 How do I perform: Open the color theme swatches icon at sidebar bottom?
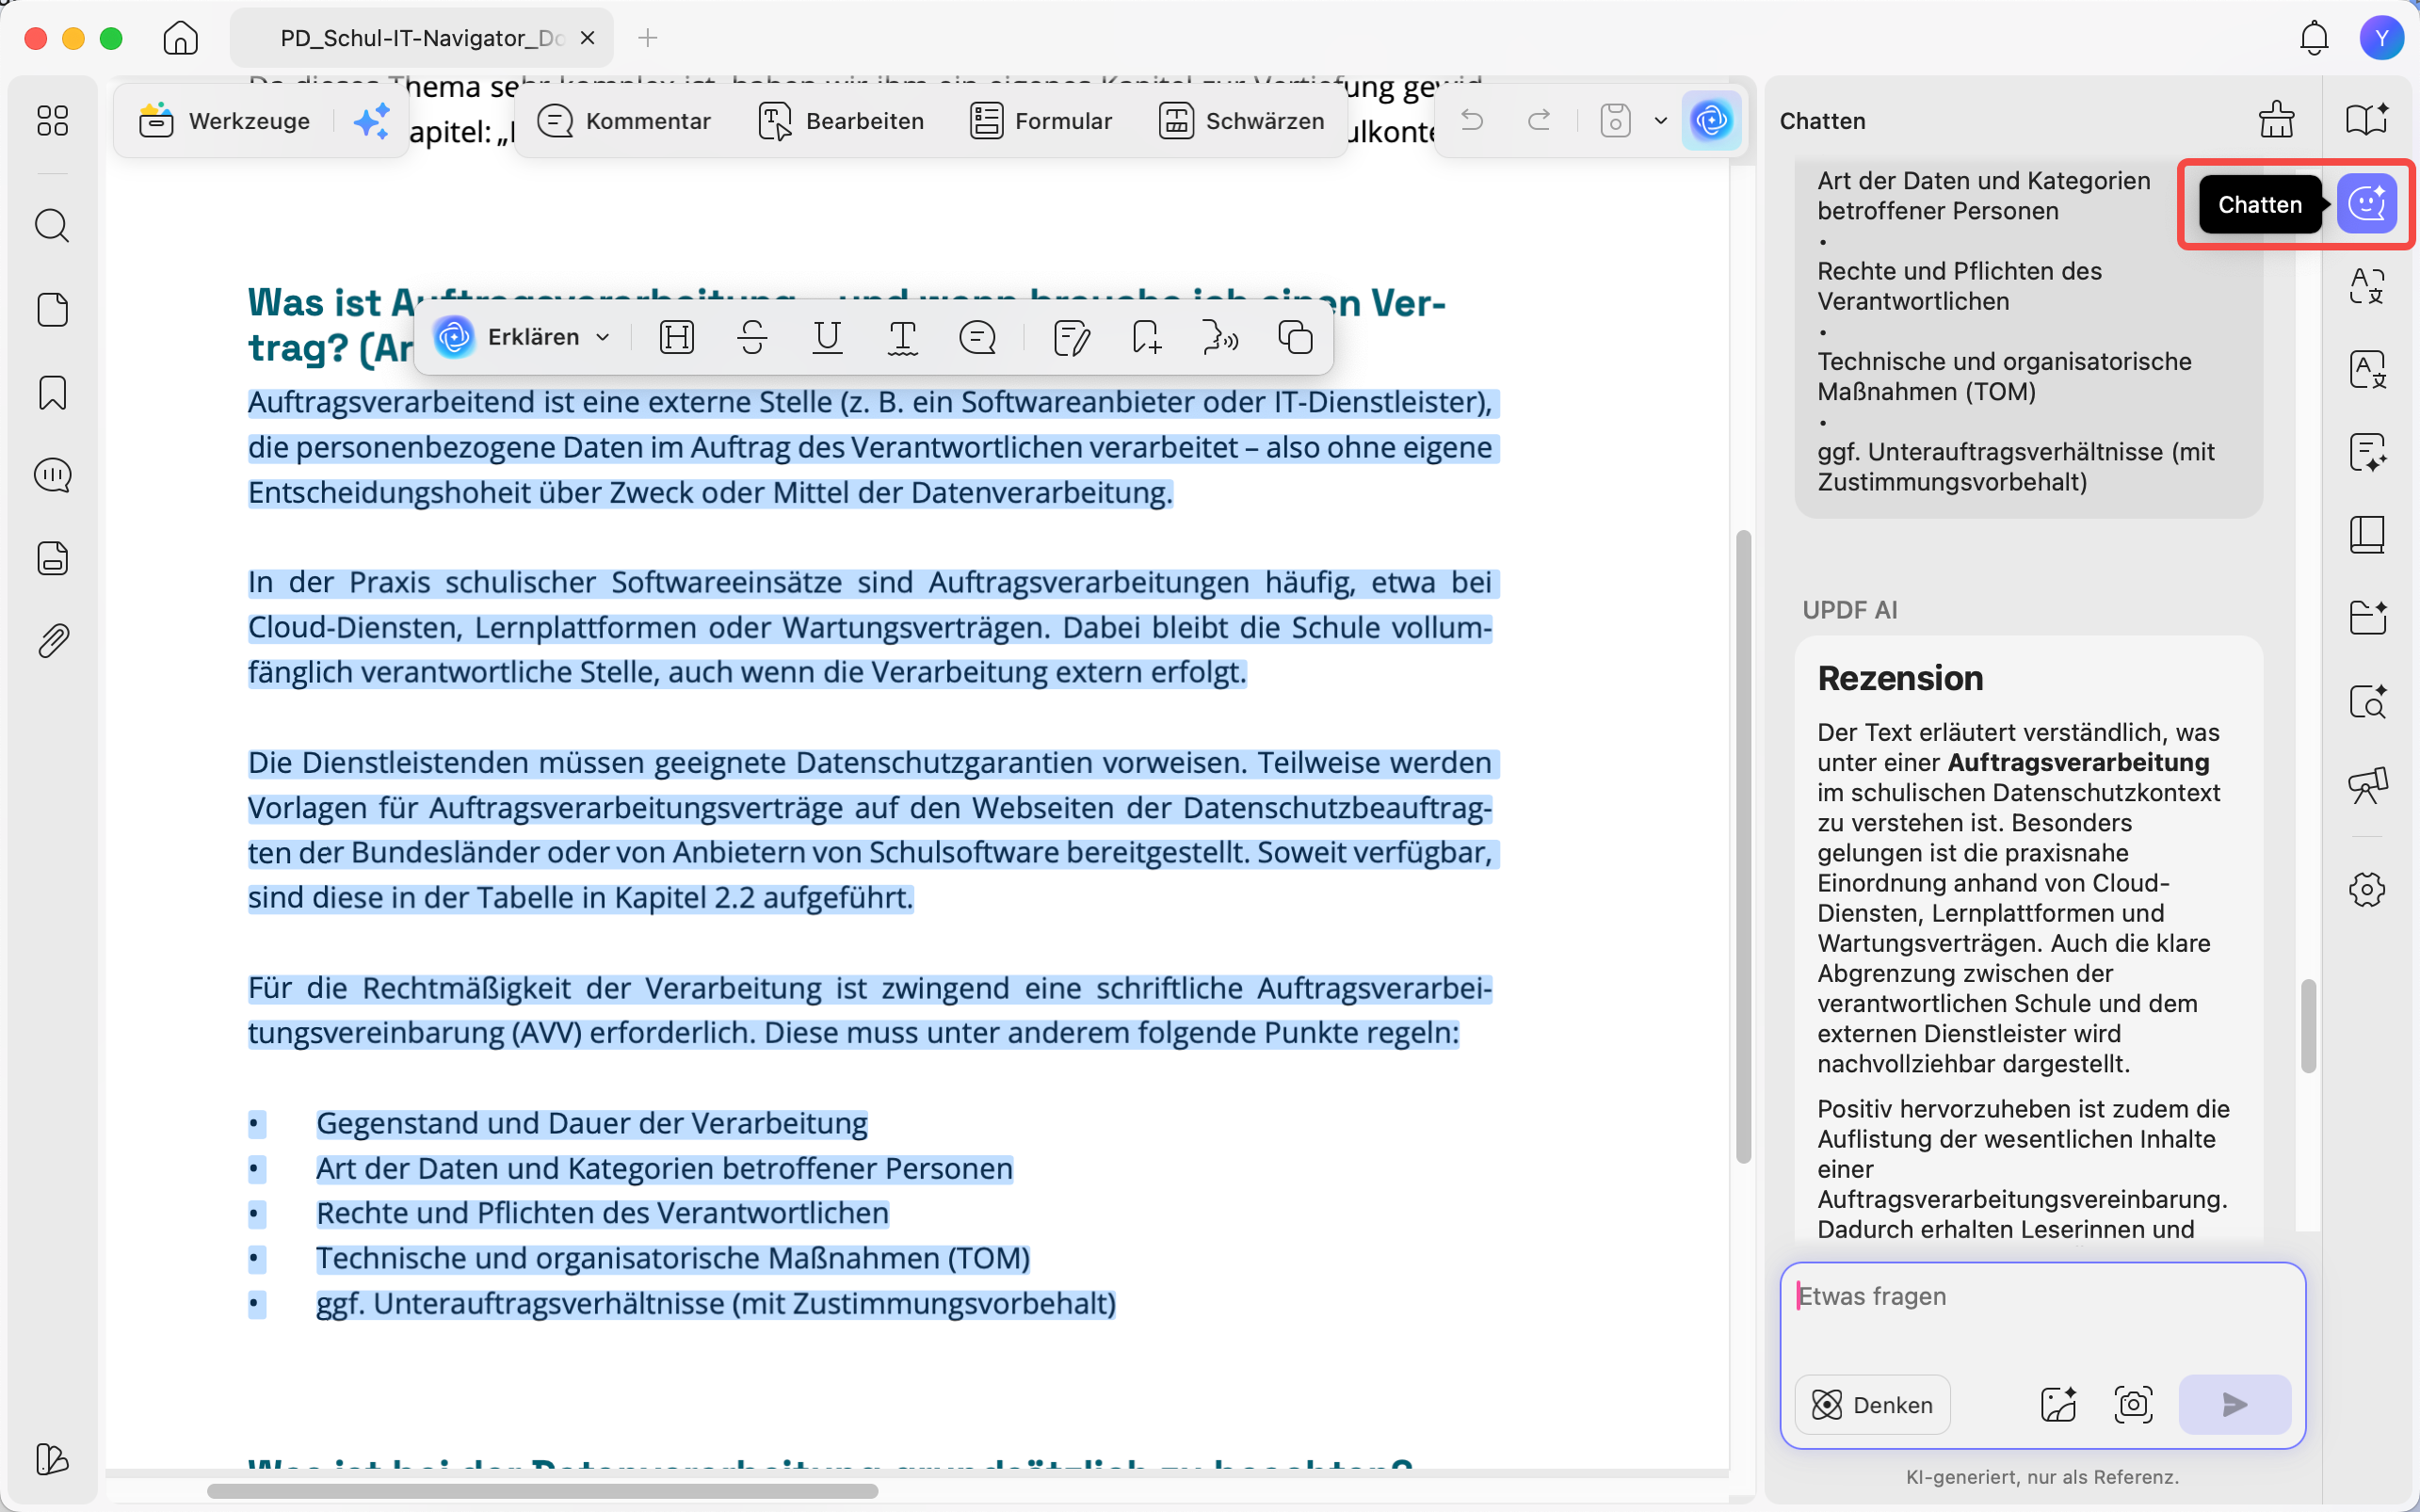(52, 1459)
